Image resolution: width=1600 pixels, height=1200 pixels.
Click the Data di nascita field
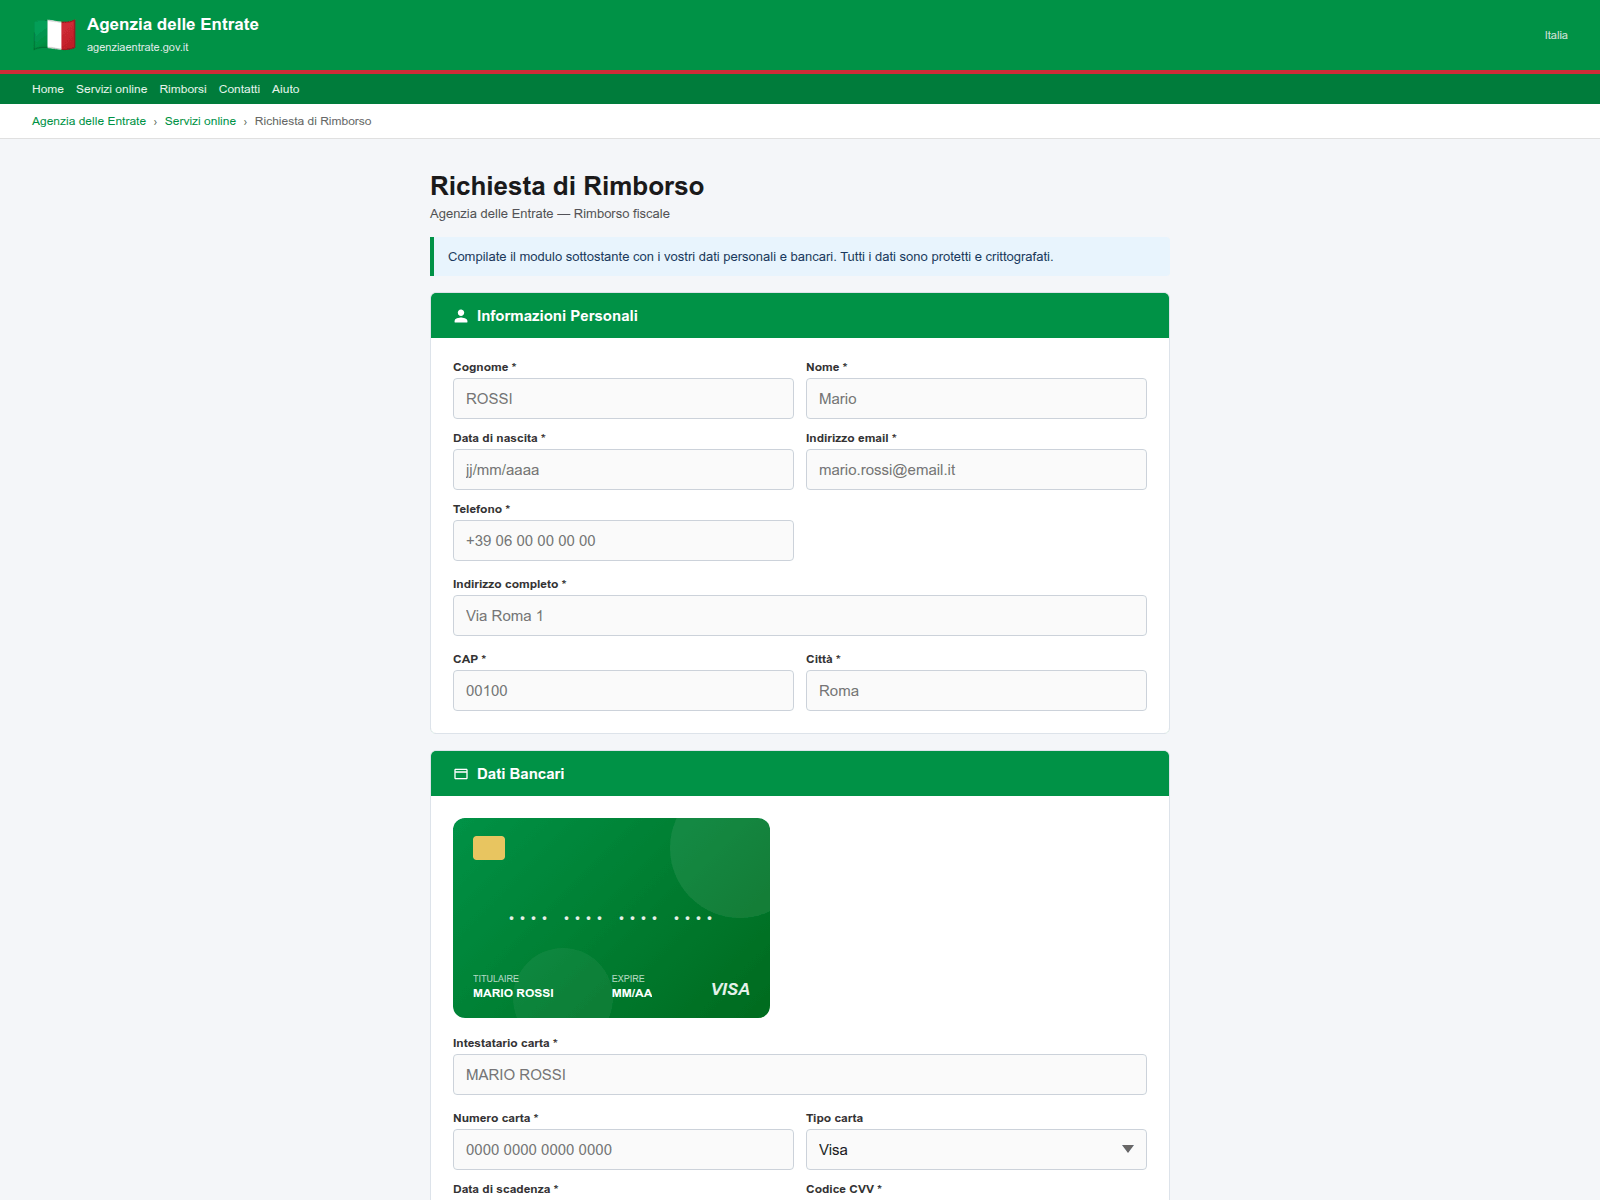[623, 469]
